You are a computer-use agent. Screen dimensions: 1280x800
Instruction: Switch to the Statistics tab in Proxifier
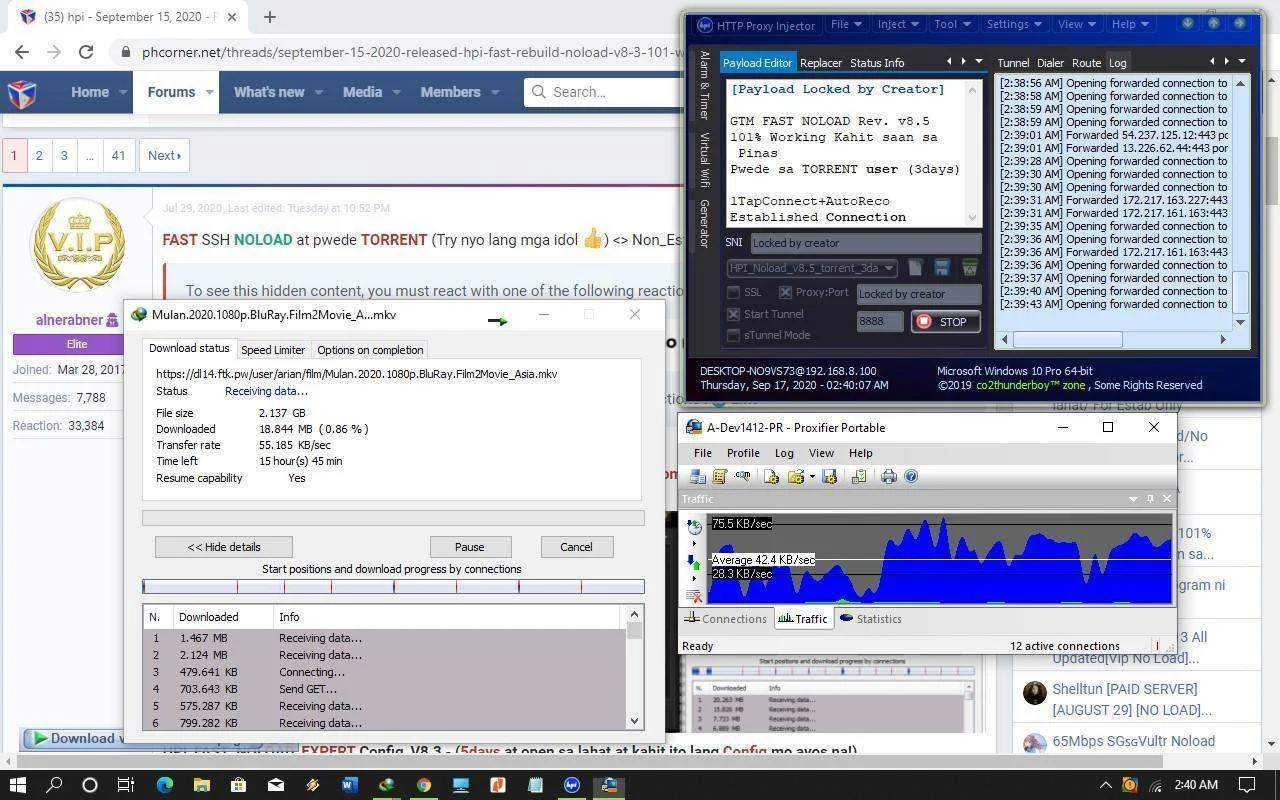(870, 619)
